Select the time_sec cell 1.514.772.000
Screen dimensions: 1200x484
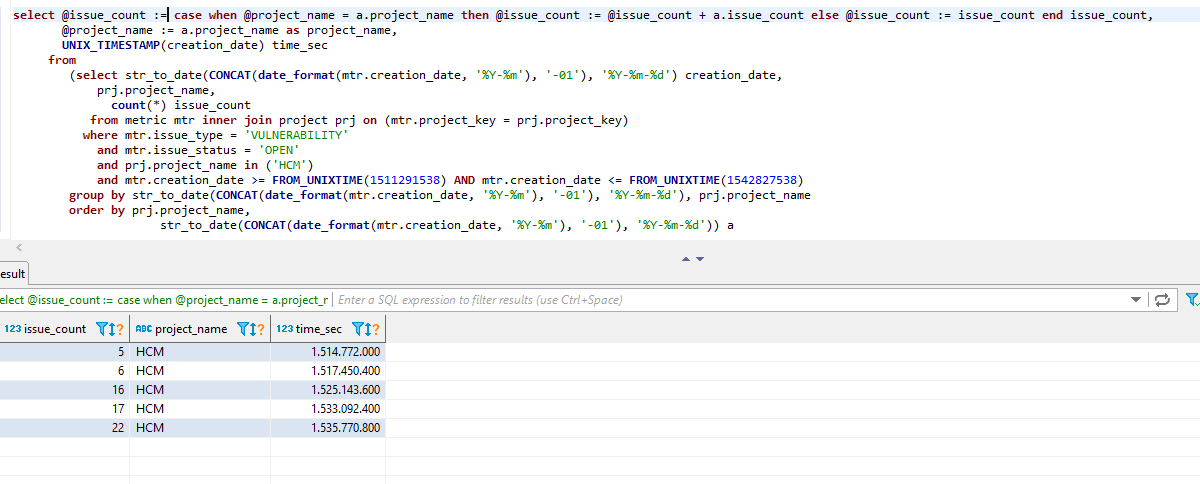[x=328, y=351]
